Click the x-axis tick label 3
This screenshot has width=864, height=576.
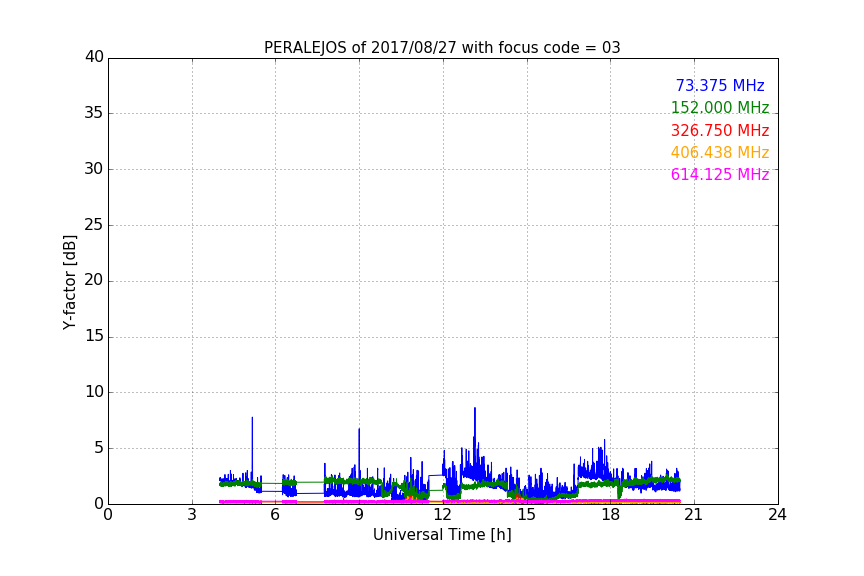[192, 515]
